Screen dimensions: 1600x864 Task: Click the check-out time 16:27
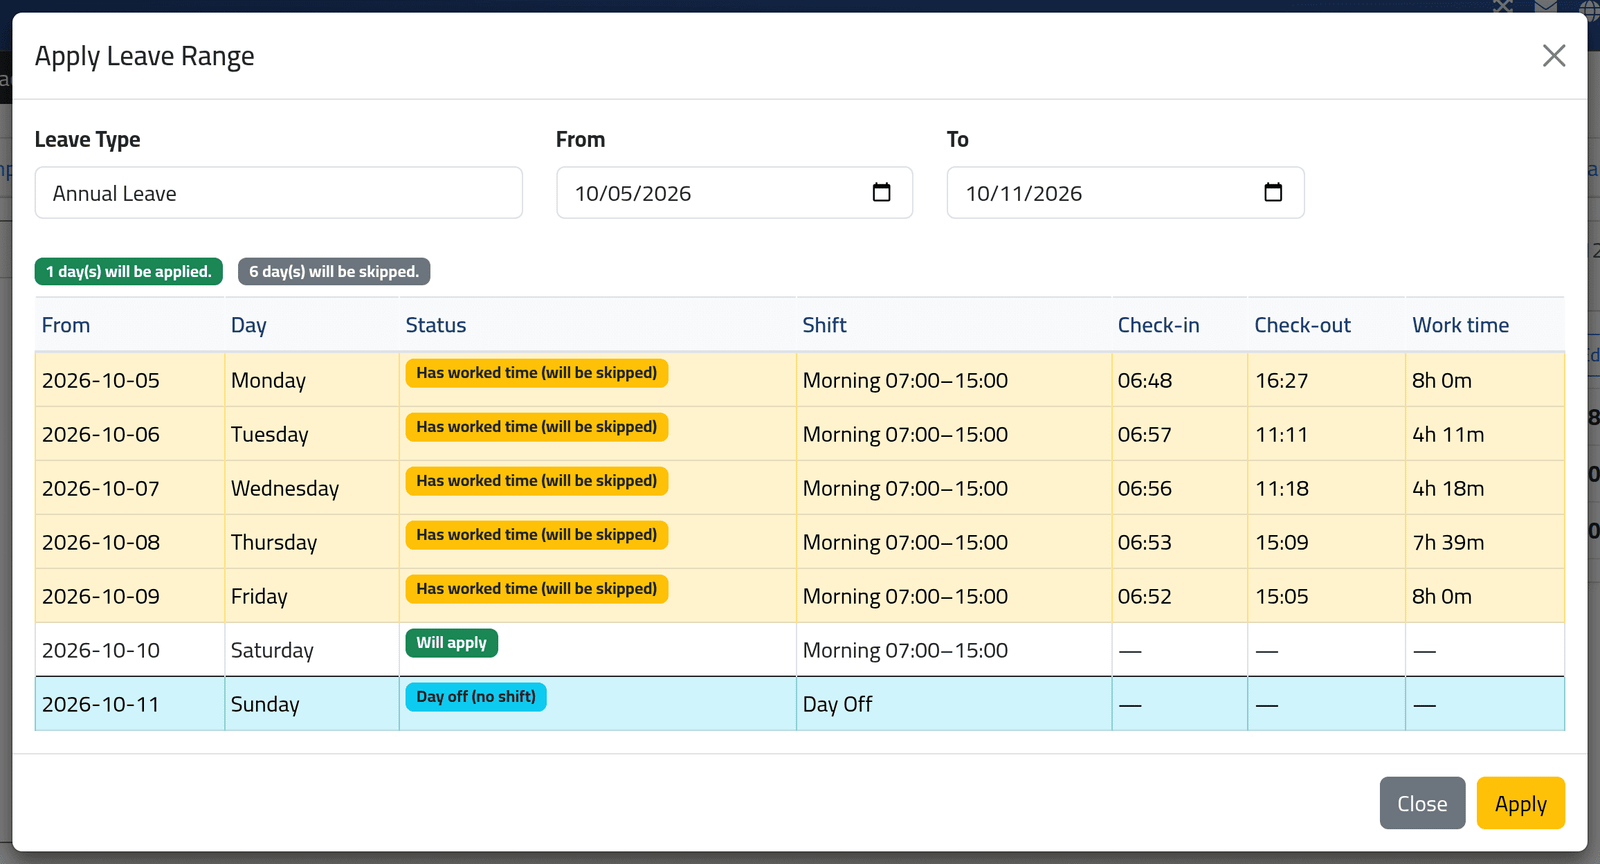(x=1281, y=380)
